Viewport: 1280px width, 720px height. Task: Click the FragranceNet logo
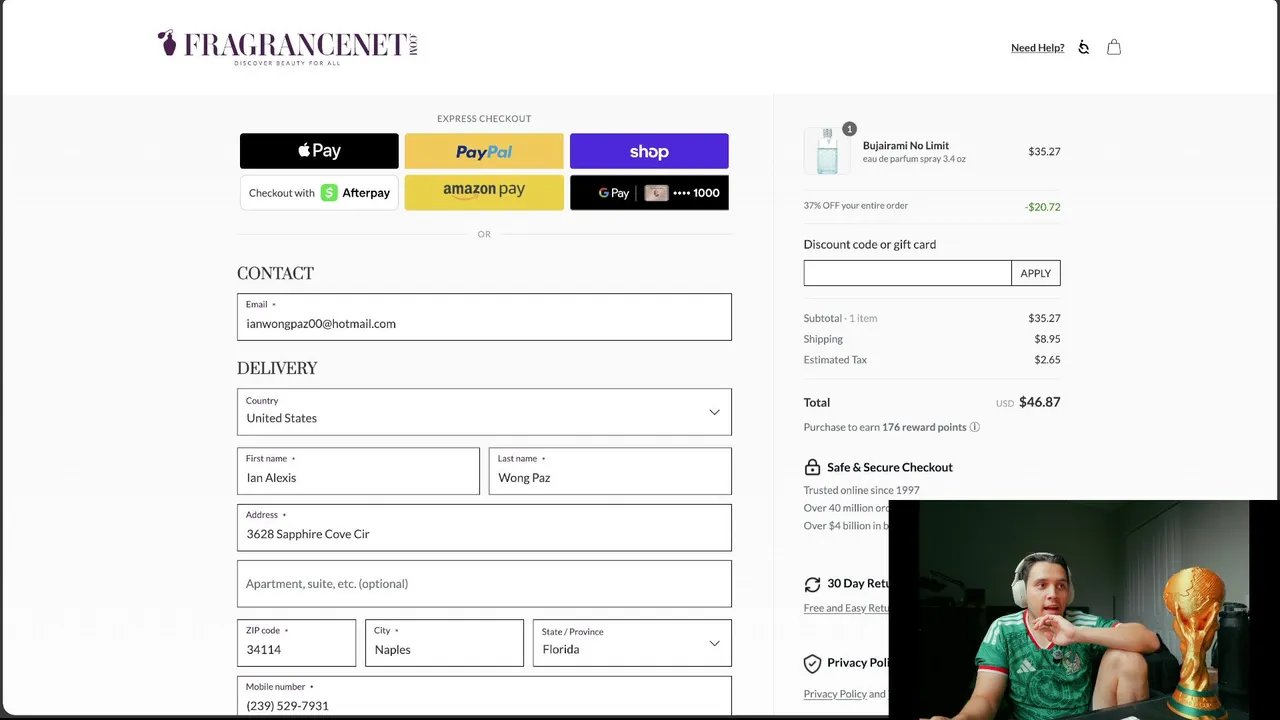point(288,47)
